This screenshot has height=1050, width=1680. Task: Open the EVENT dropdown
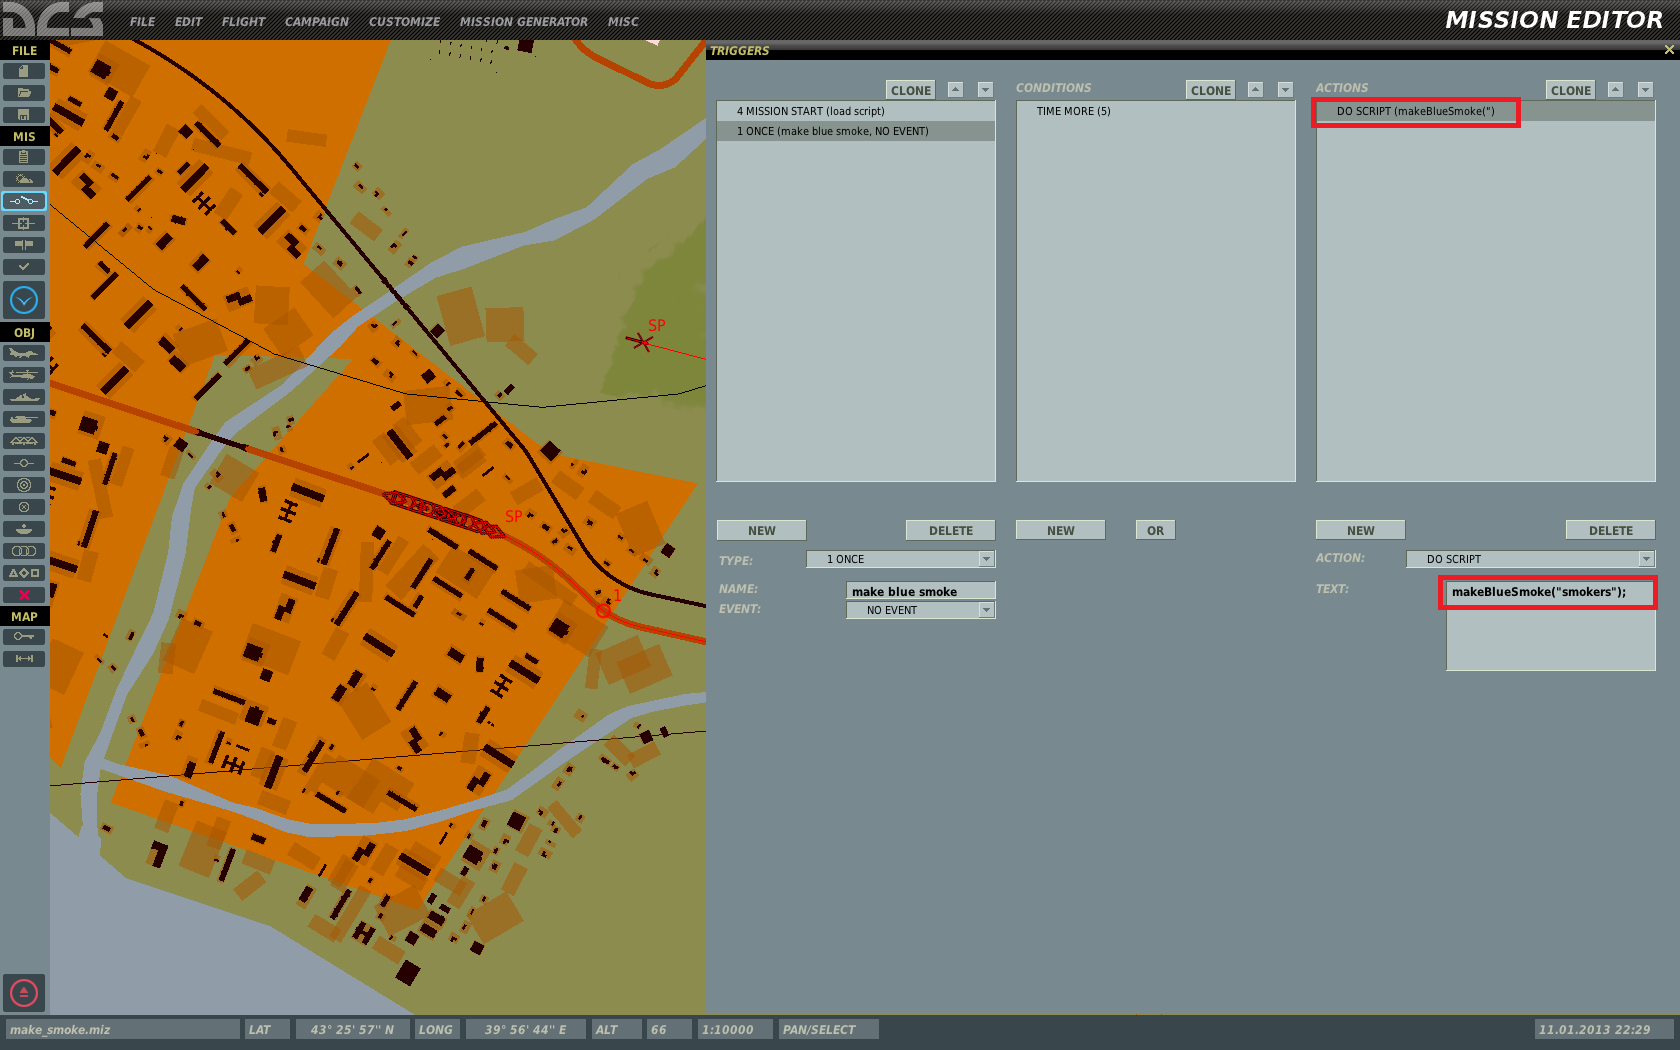[x=921, y=610]
